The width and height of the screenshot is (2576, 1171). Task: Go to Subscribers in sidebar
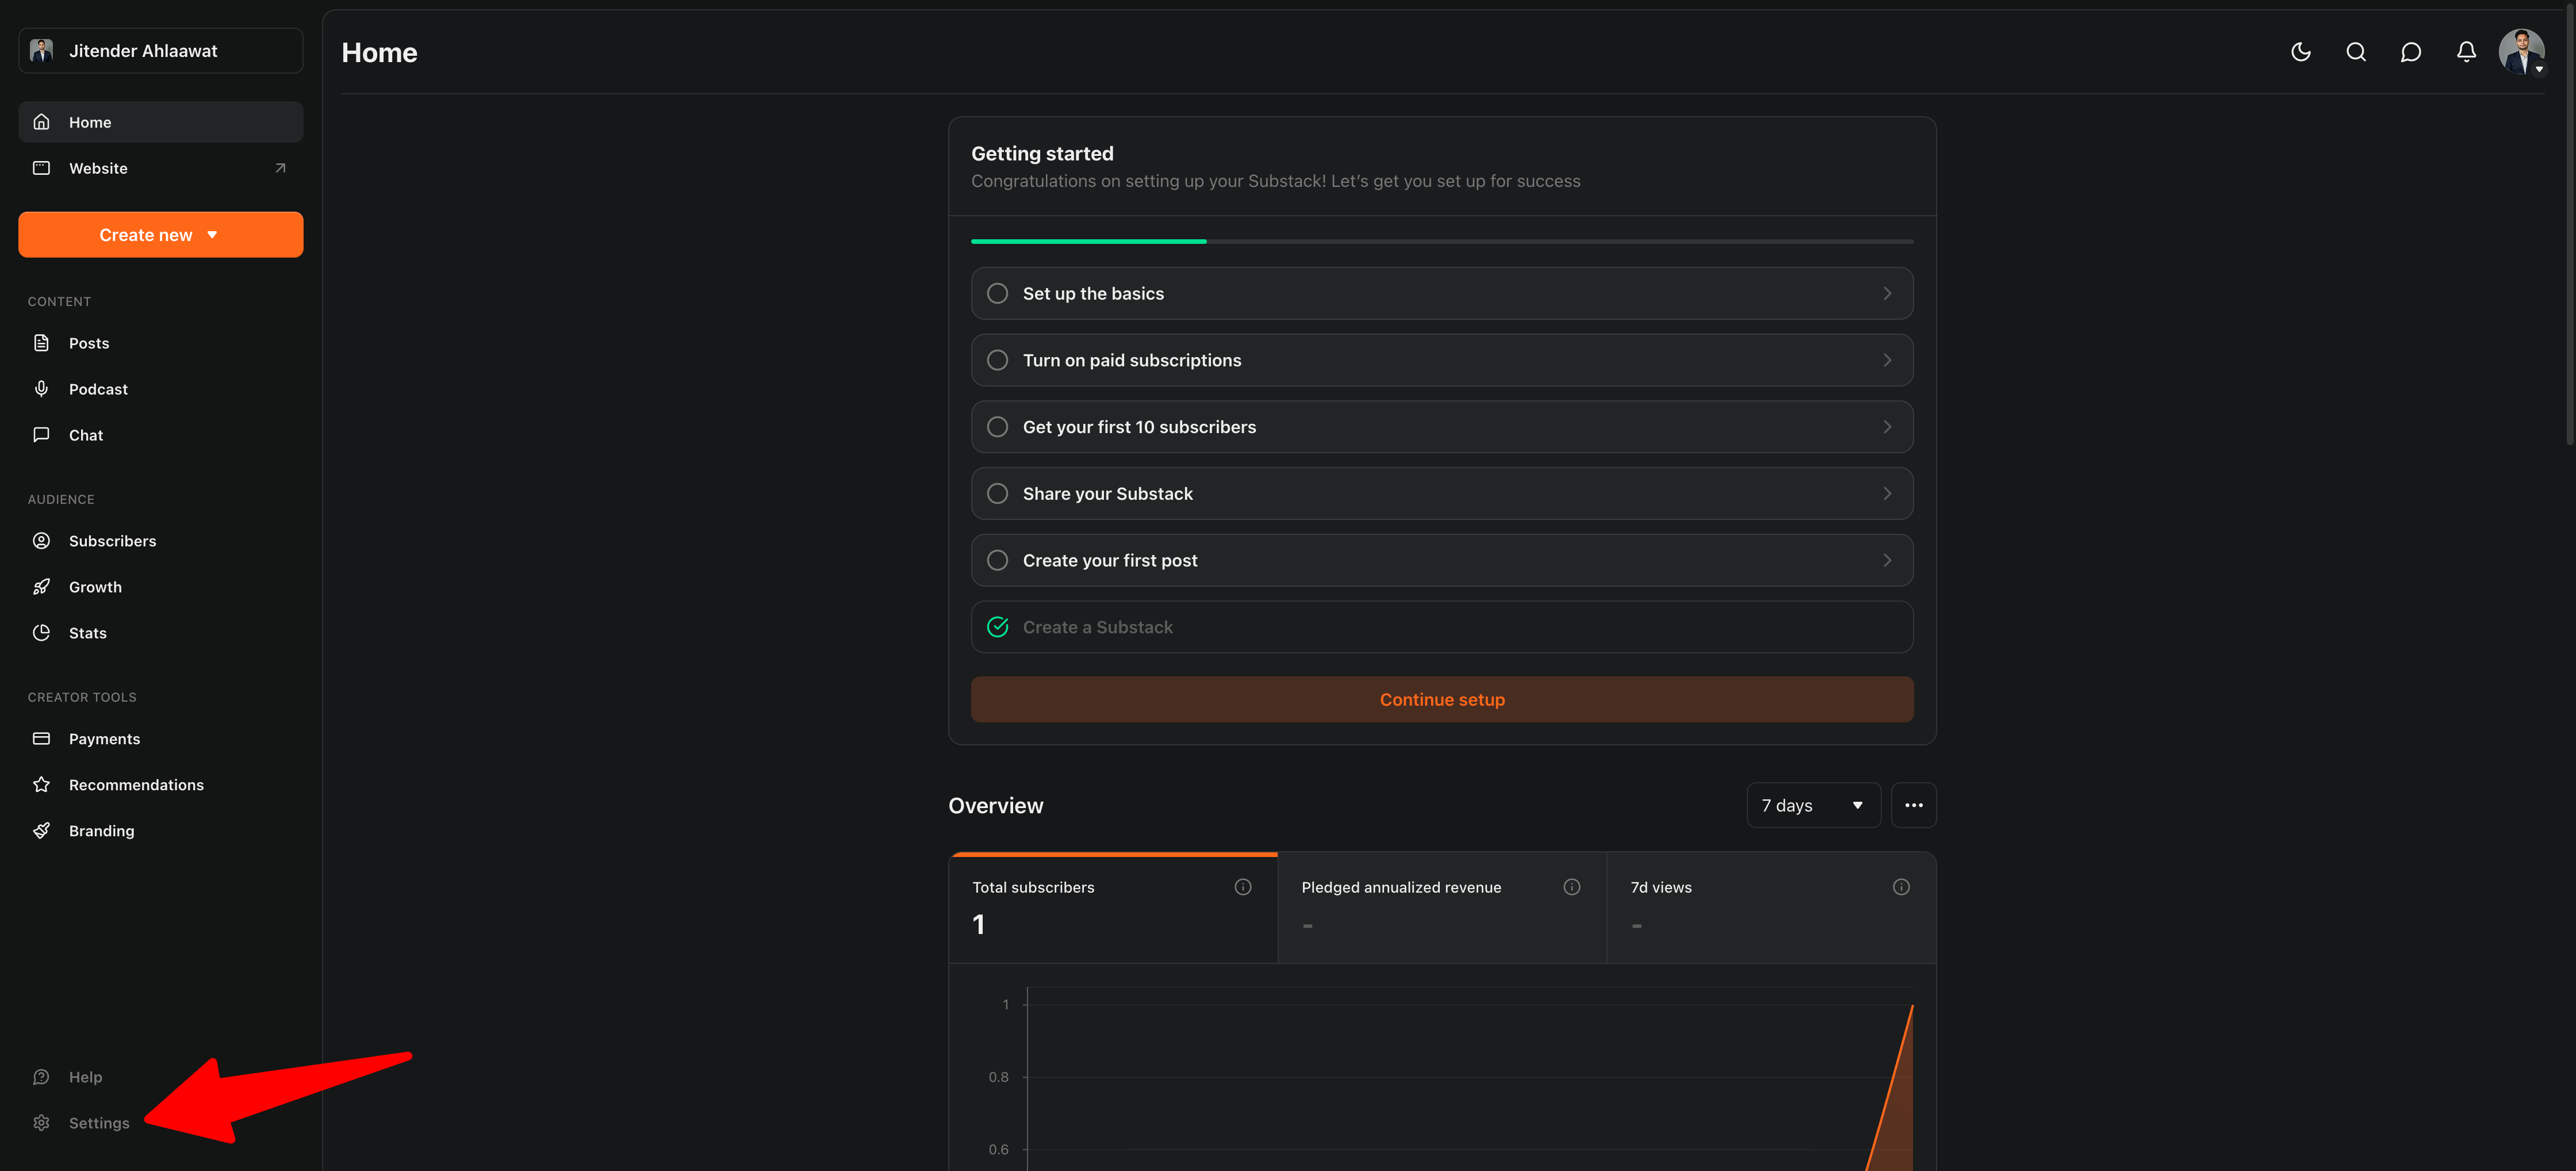pyautogui.click(x=112, y=541)
